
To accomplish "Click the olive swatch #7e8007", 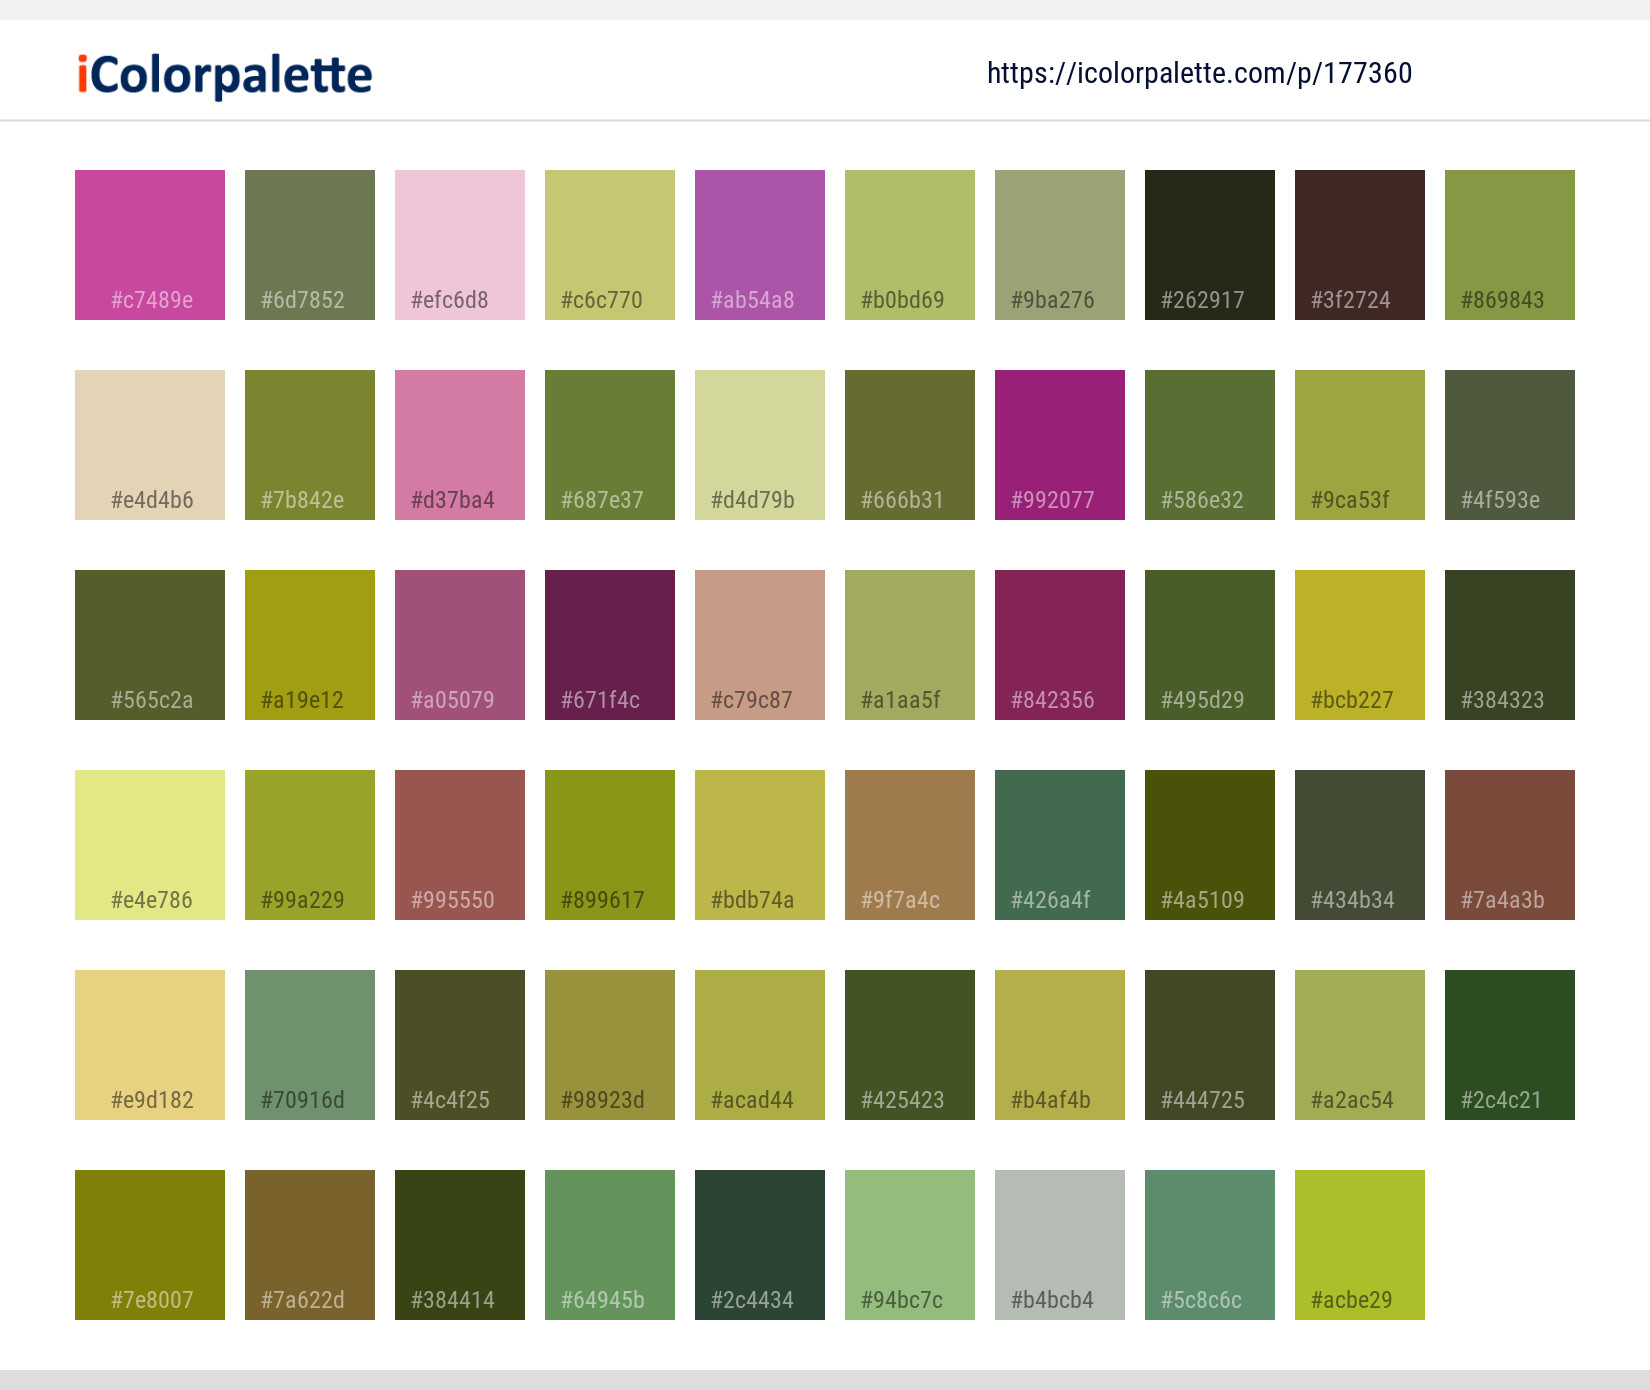I will (149, 1244).
